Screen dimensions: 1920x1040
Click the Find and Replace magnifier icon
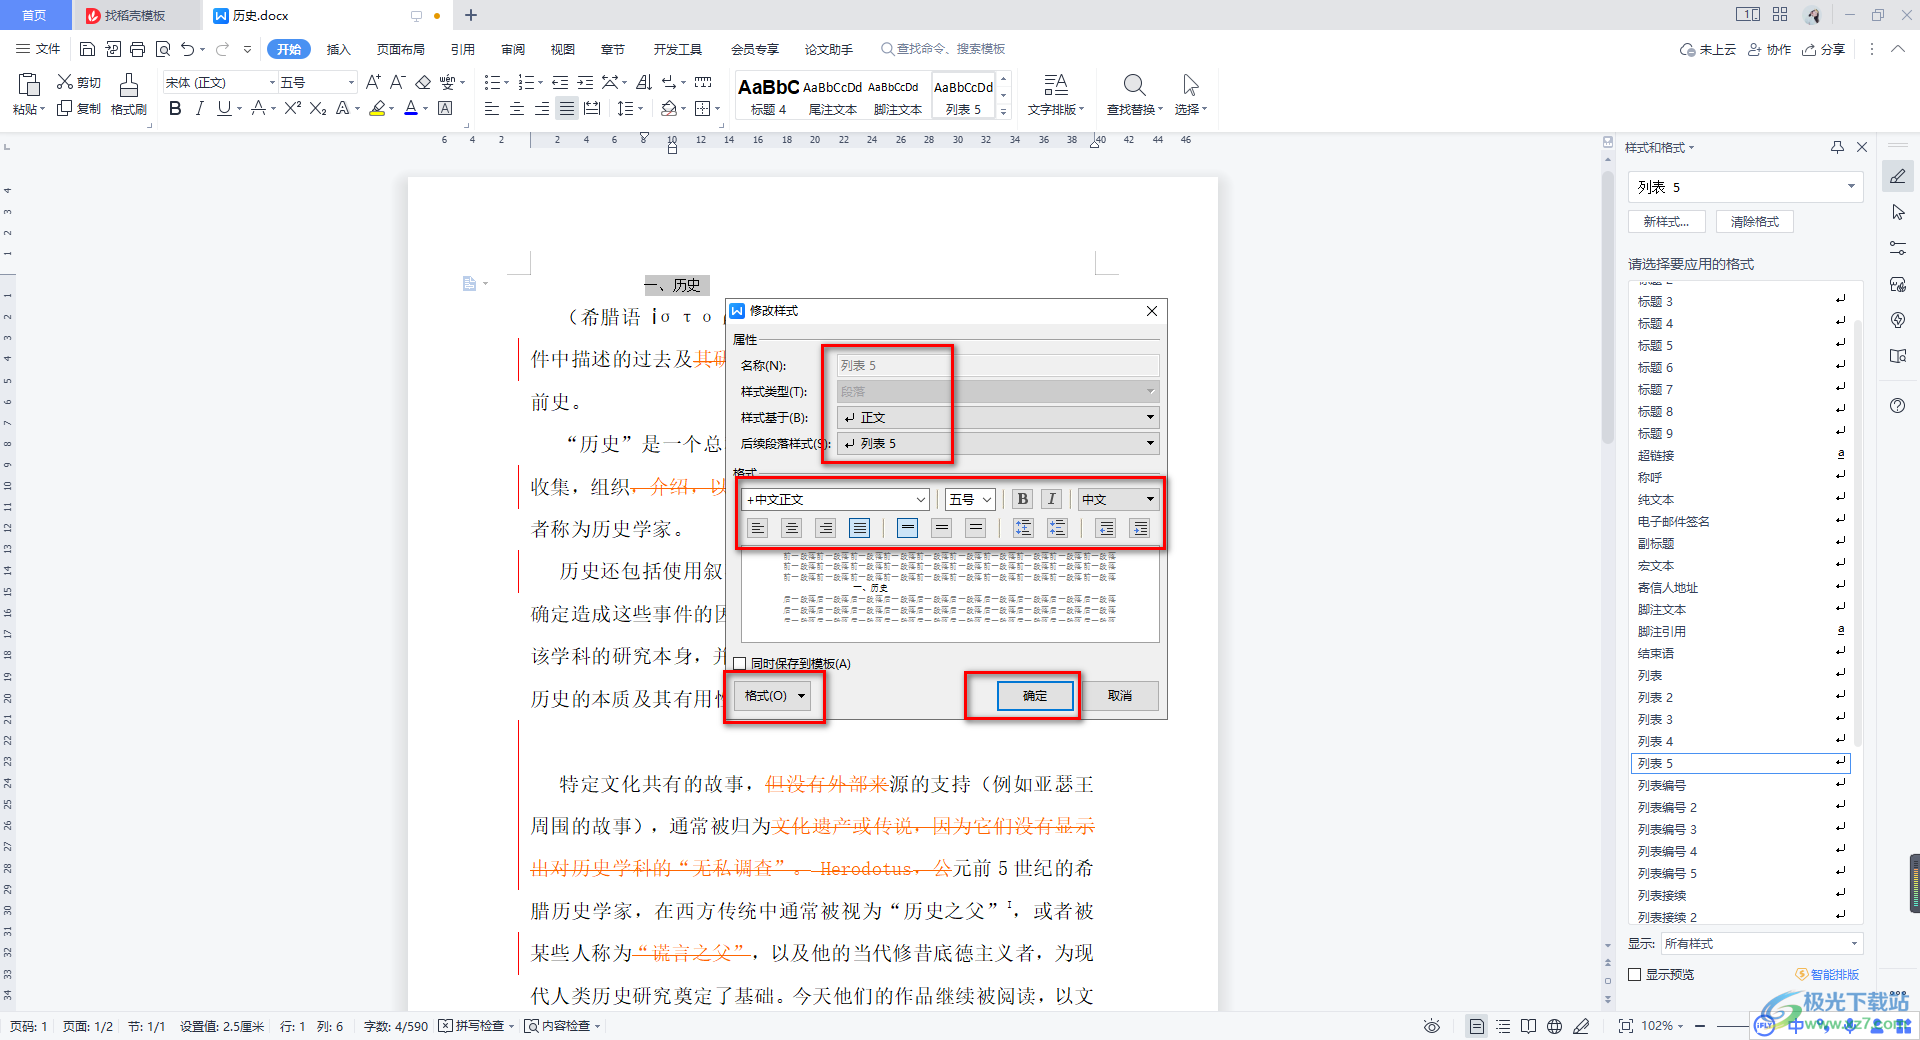click(x=1134, y=85)
